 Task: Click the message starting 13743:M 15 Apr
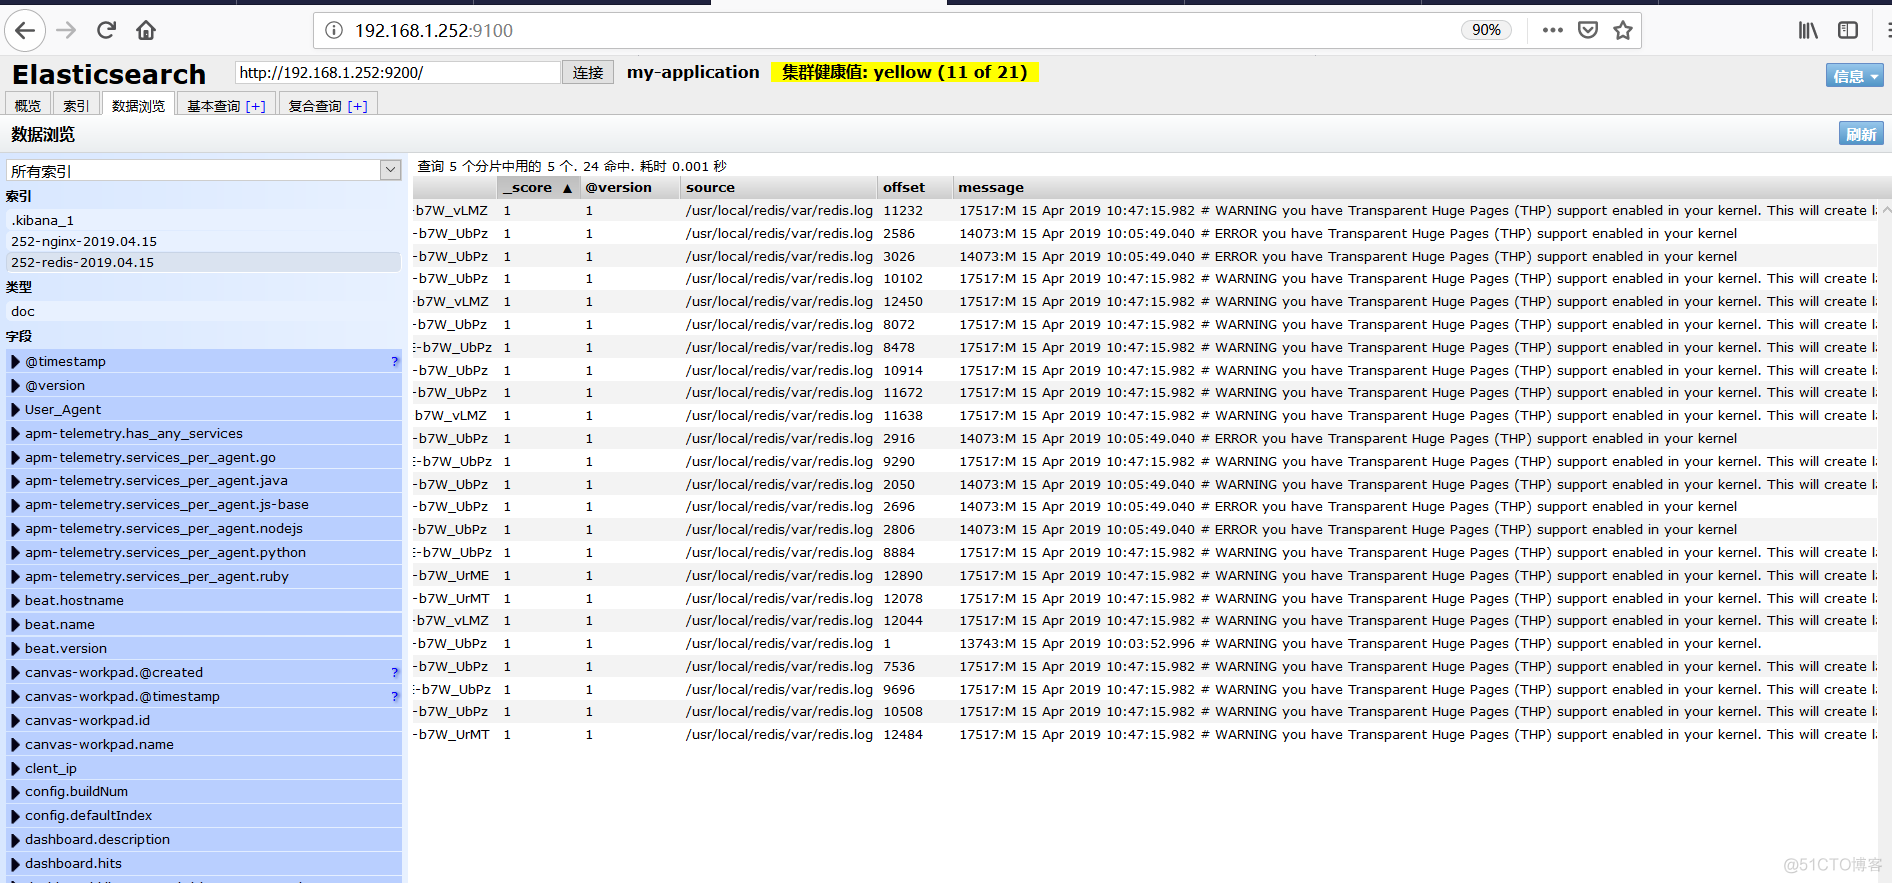tap(1360, 644)
